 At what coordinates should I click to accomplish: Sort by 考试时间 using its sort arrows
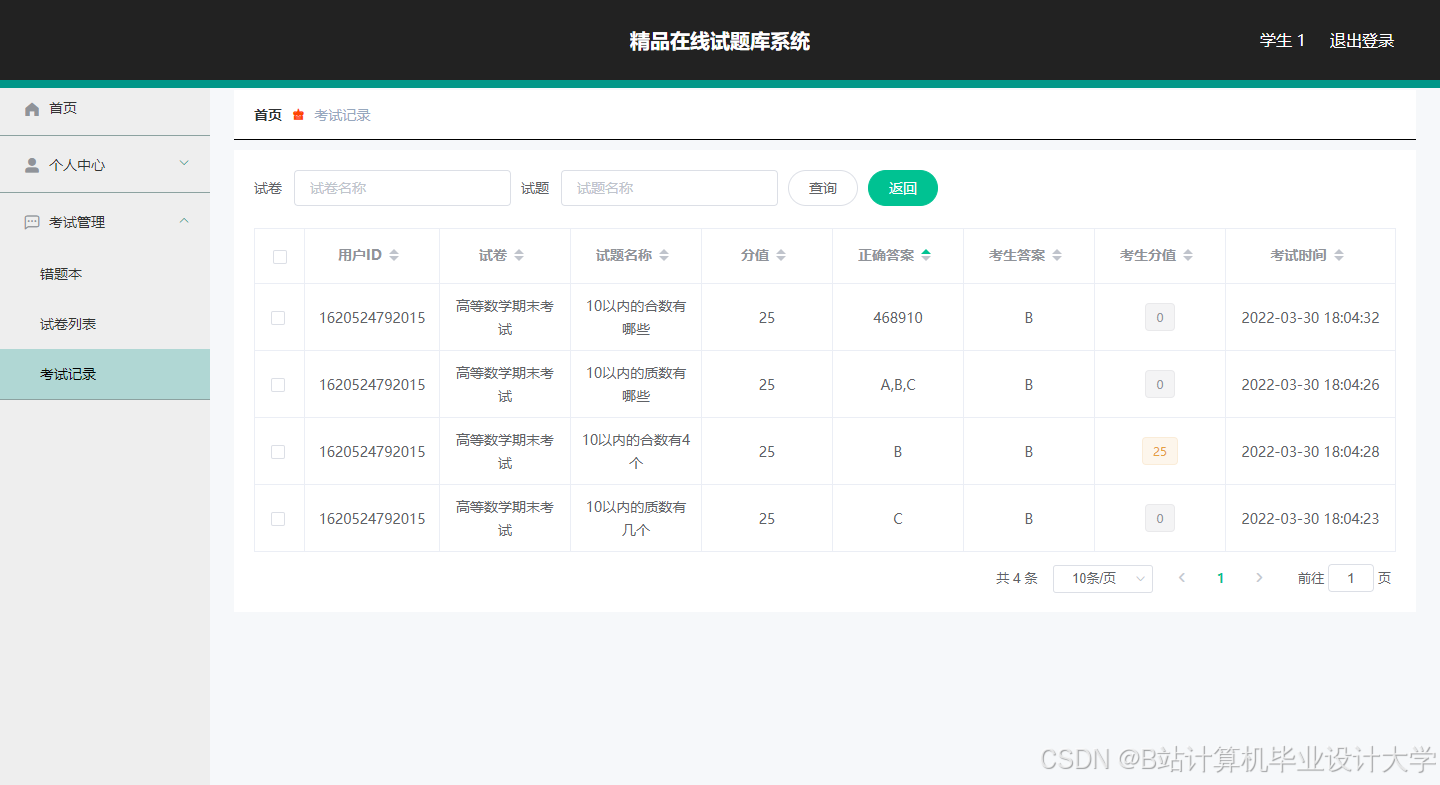[1339, 256]
